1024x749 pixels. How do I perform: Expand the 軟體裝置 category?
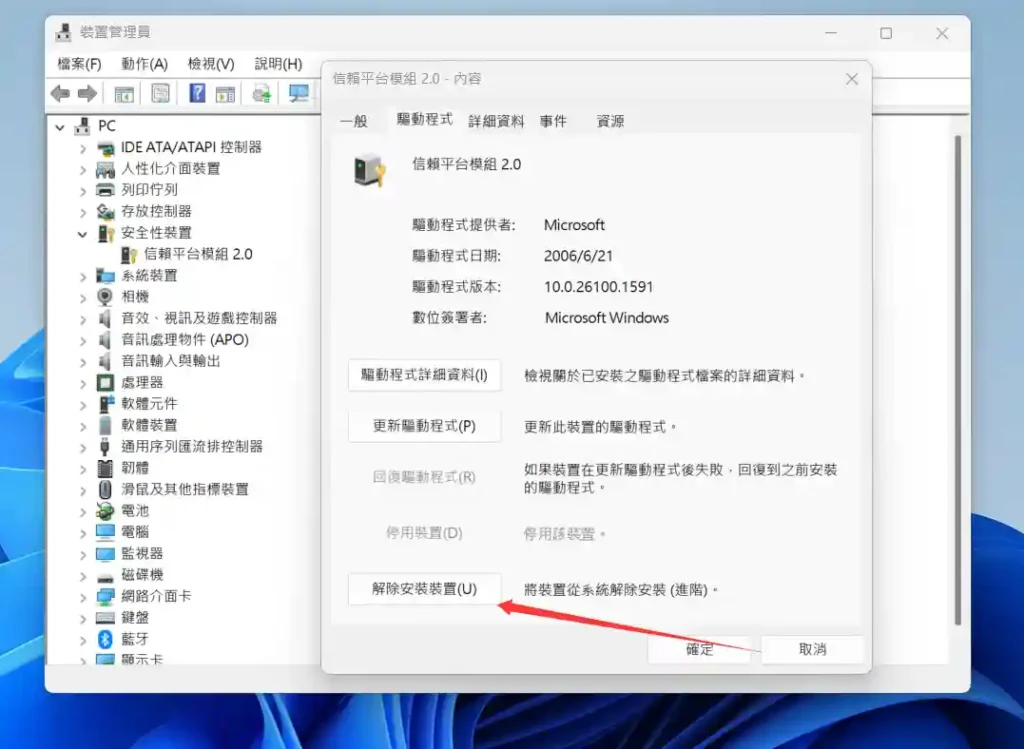click(83, 426)
